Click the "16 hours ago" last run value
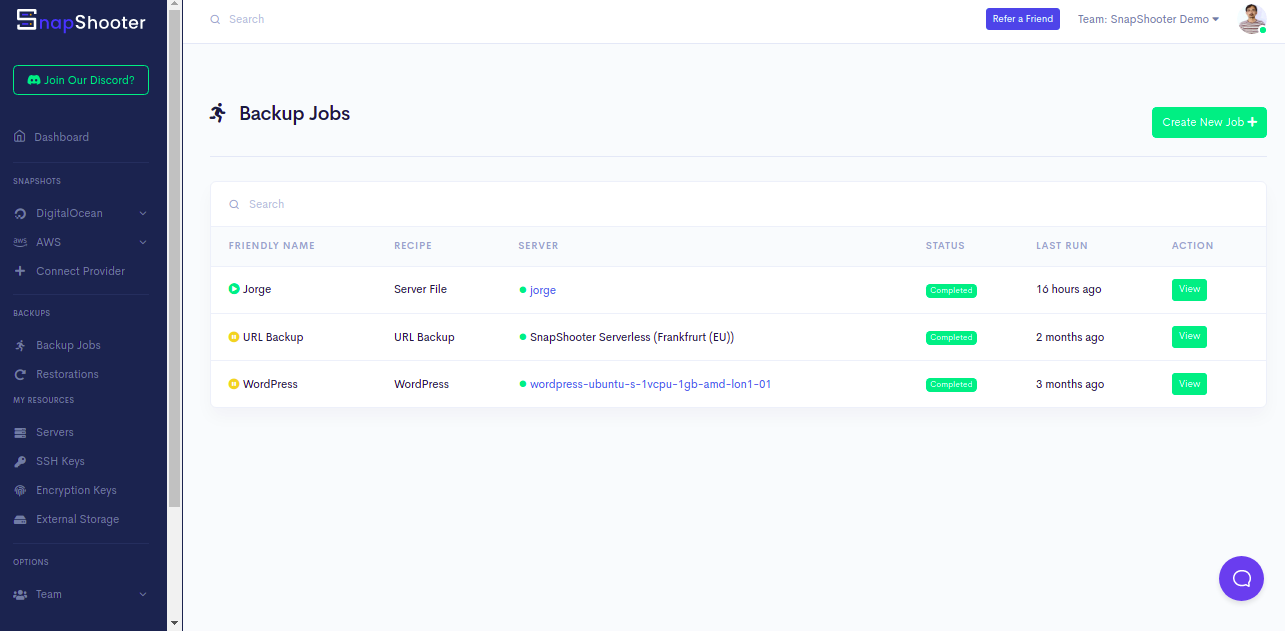The width and height of the screenshot is (1285, 631). tap(1068, 289)
